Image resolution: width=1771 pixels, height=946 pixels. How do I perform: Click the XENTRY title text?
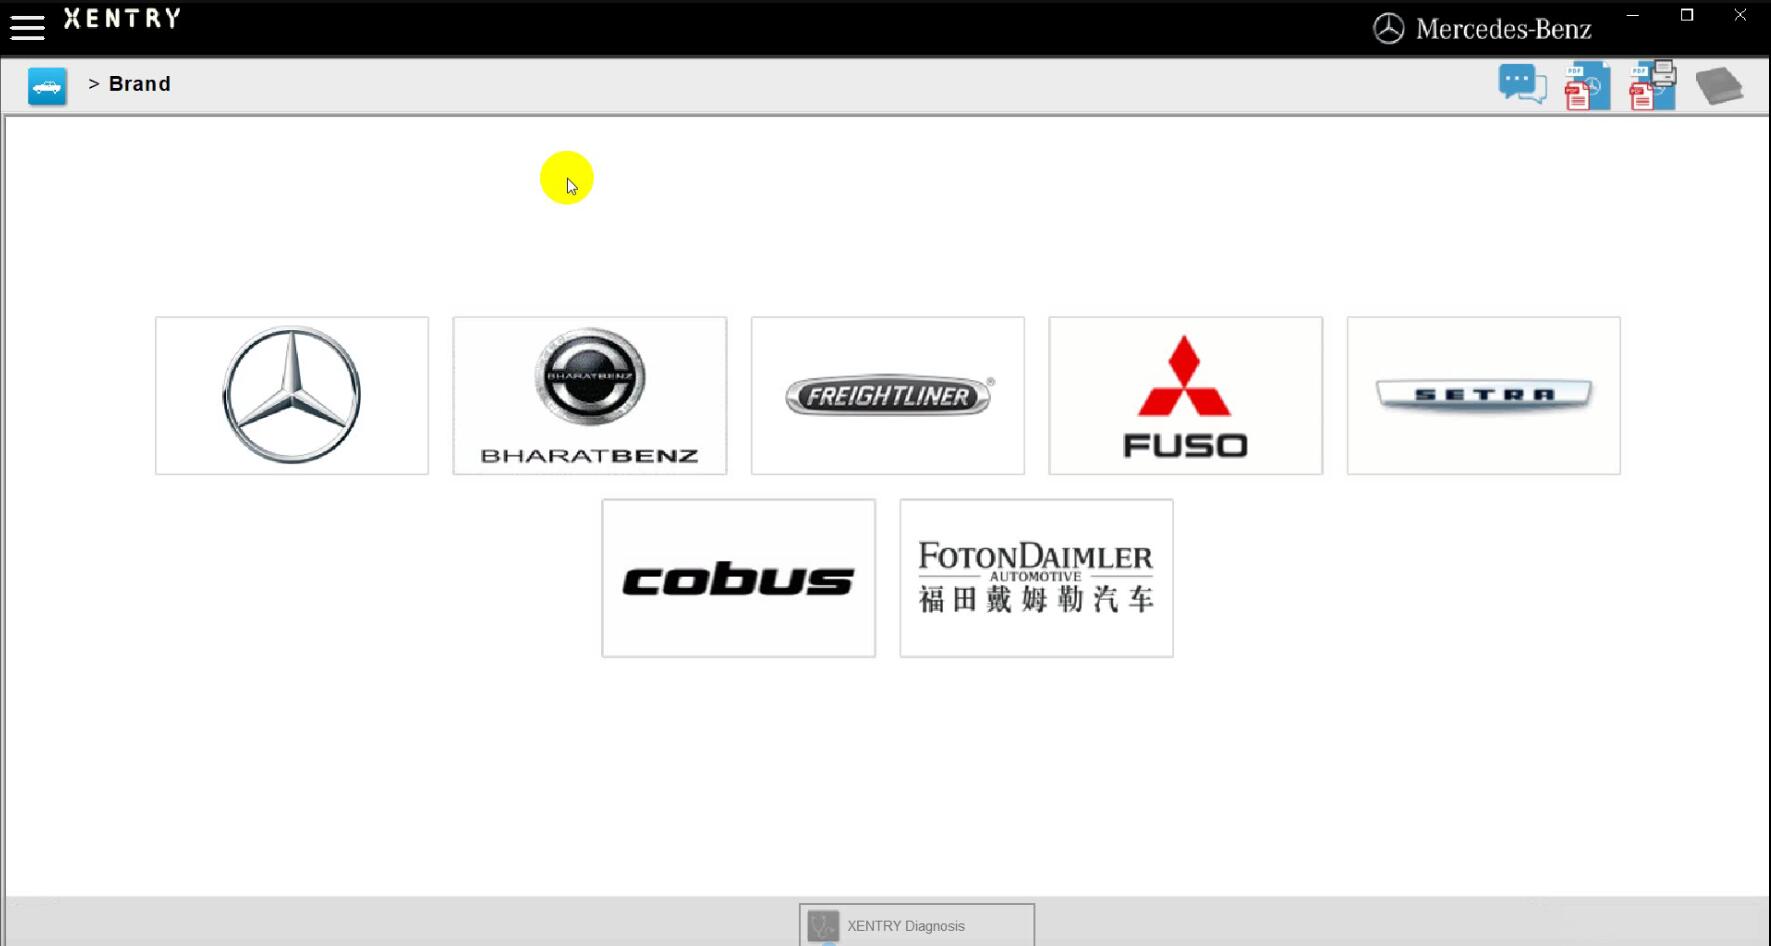click(123, 18)
